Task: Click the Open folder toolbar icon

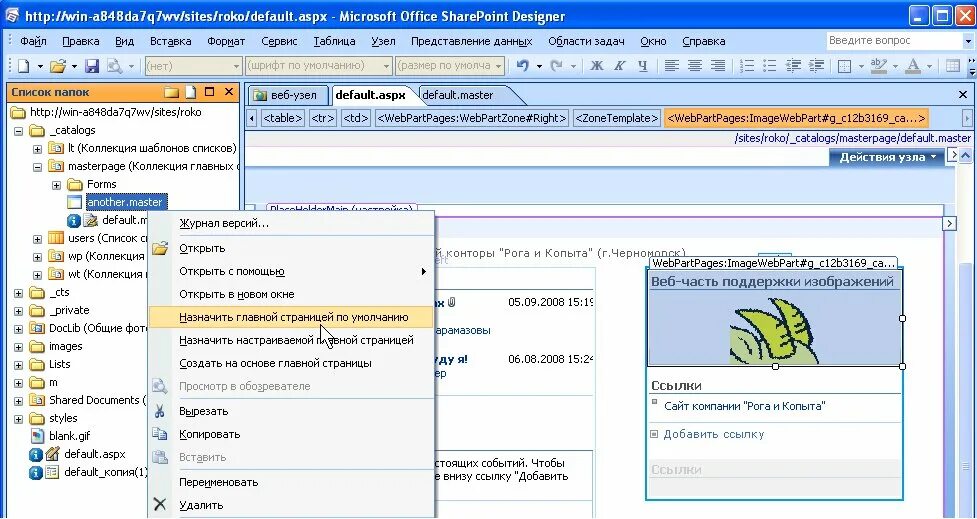Action: 58,65
